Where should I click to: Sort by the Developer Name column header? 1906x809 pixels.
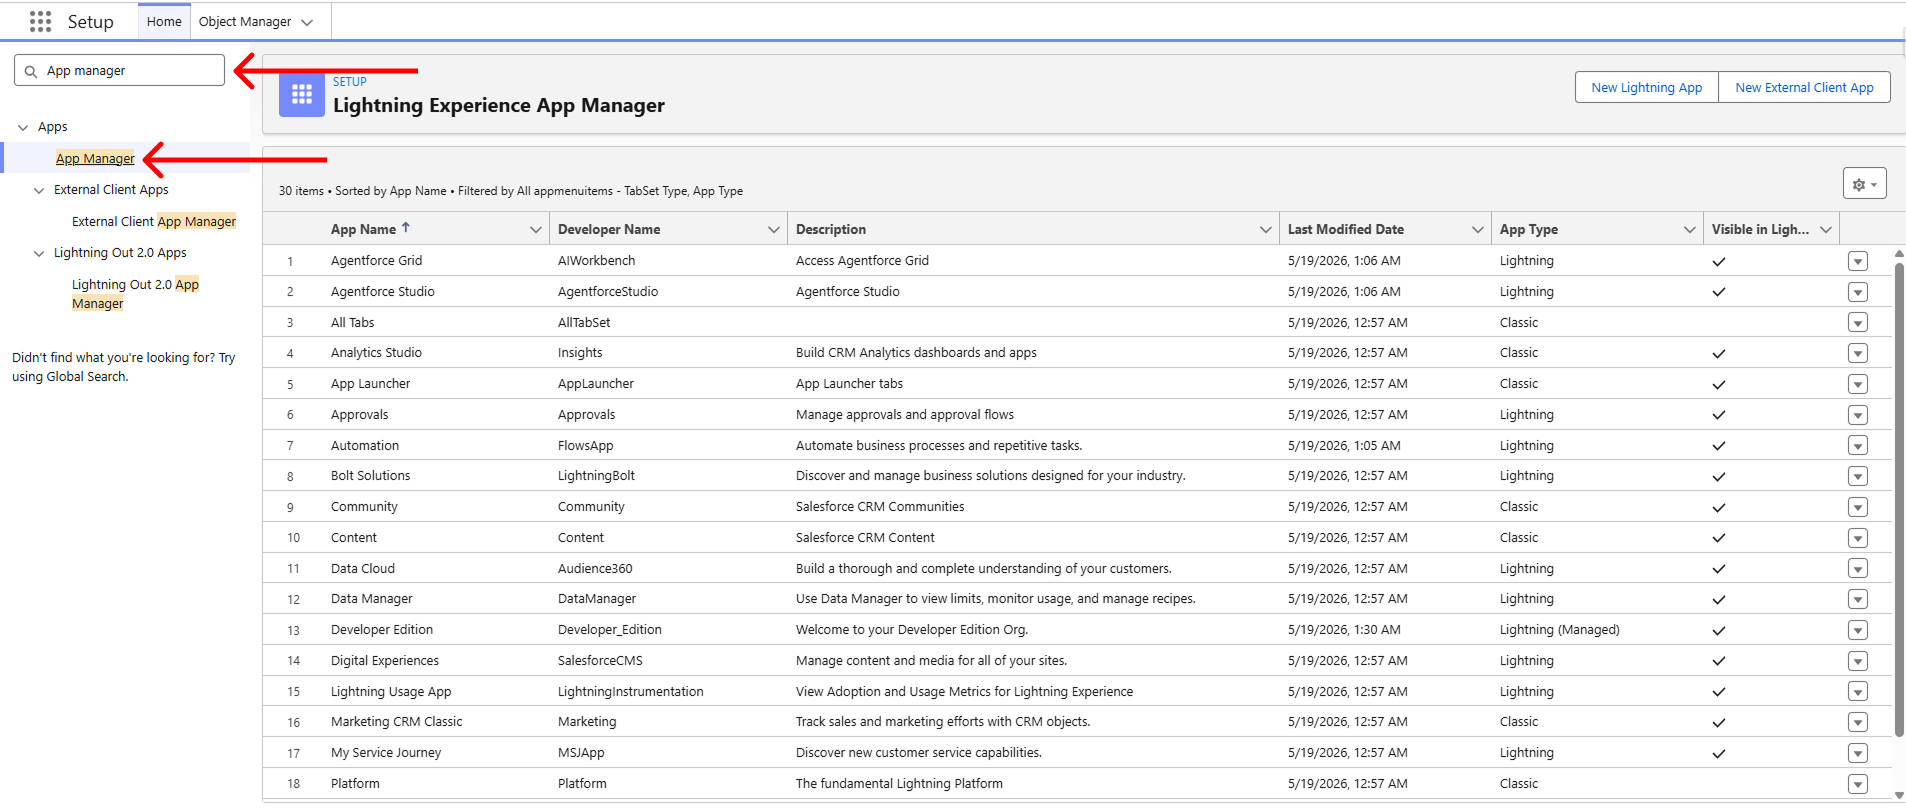pyautogui.click(x=609, y=229)
